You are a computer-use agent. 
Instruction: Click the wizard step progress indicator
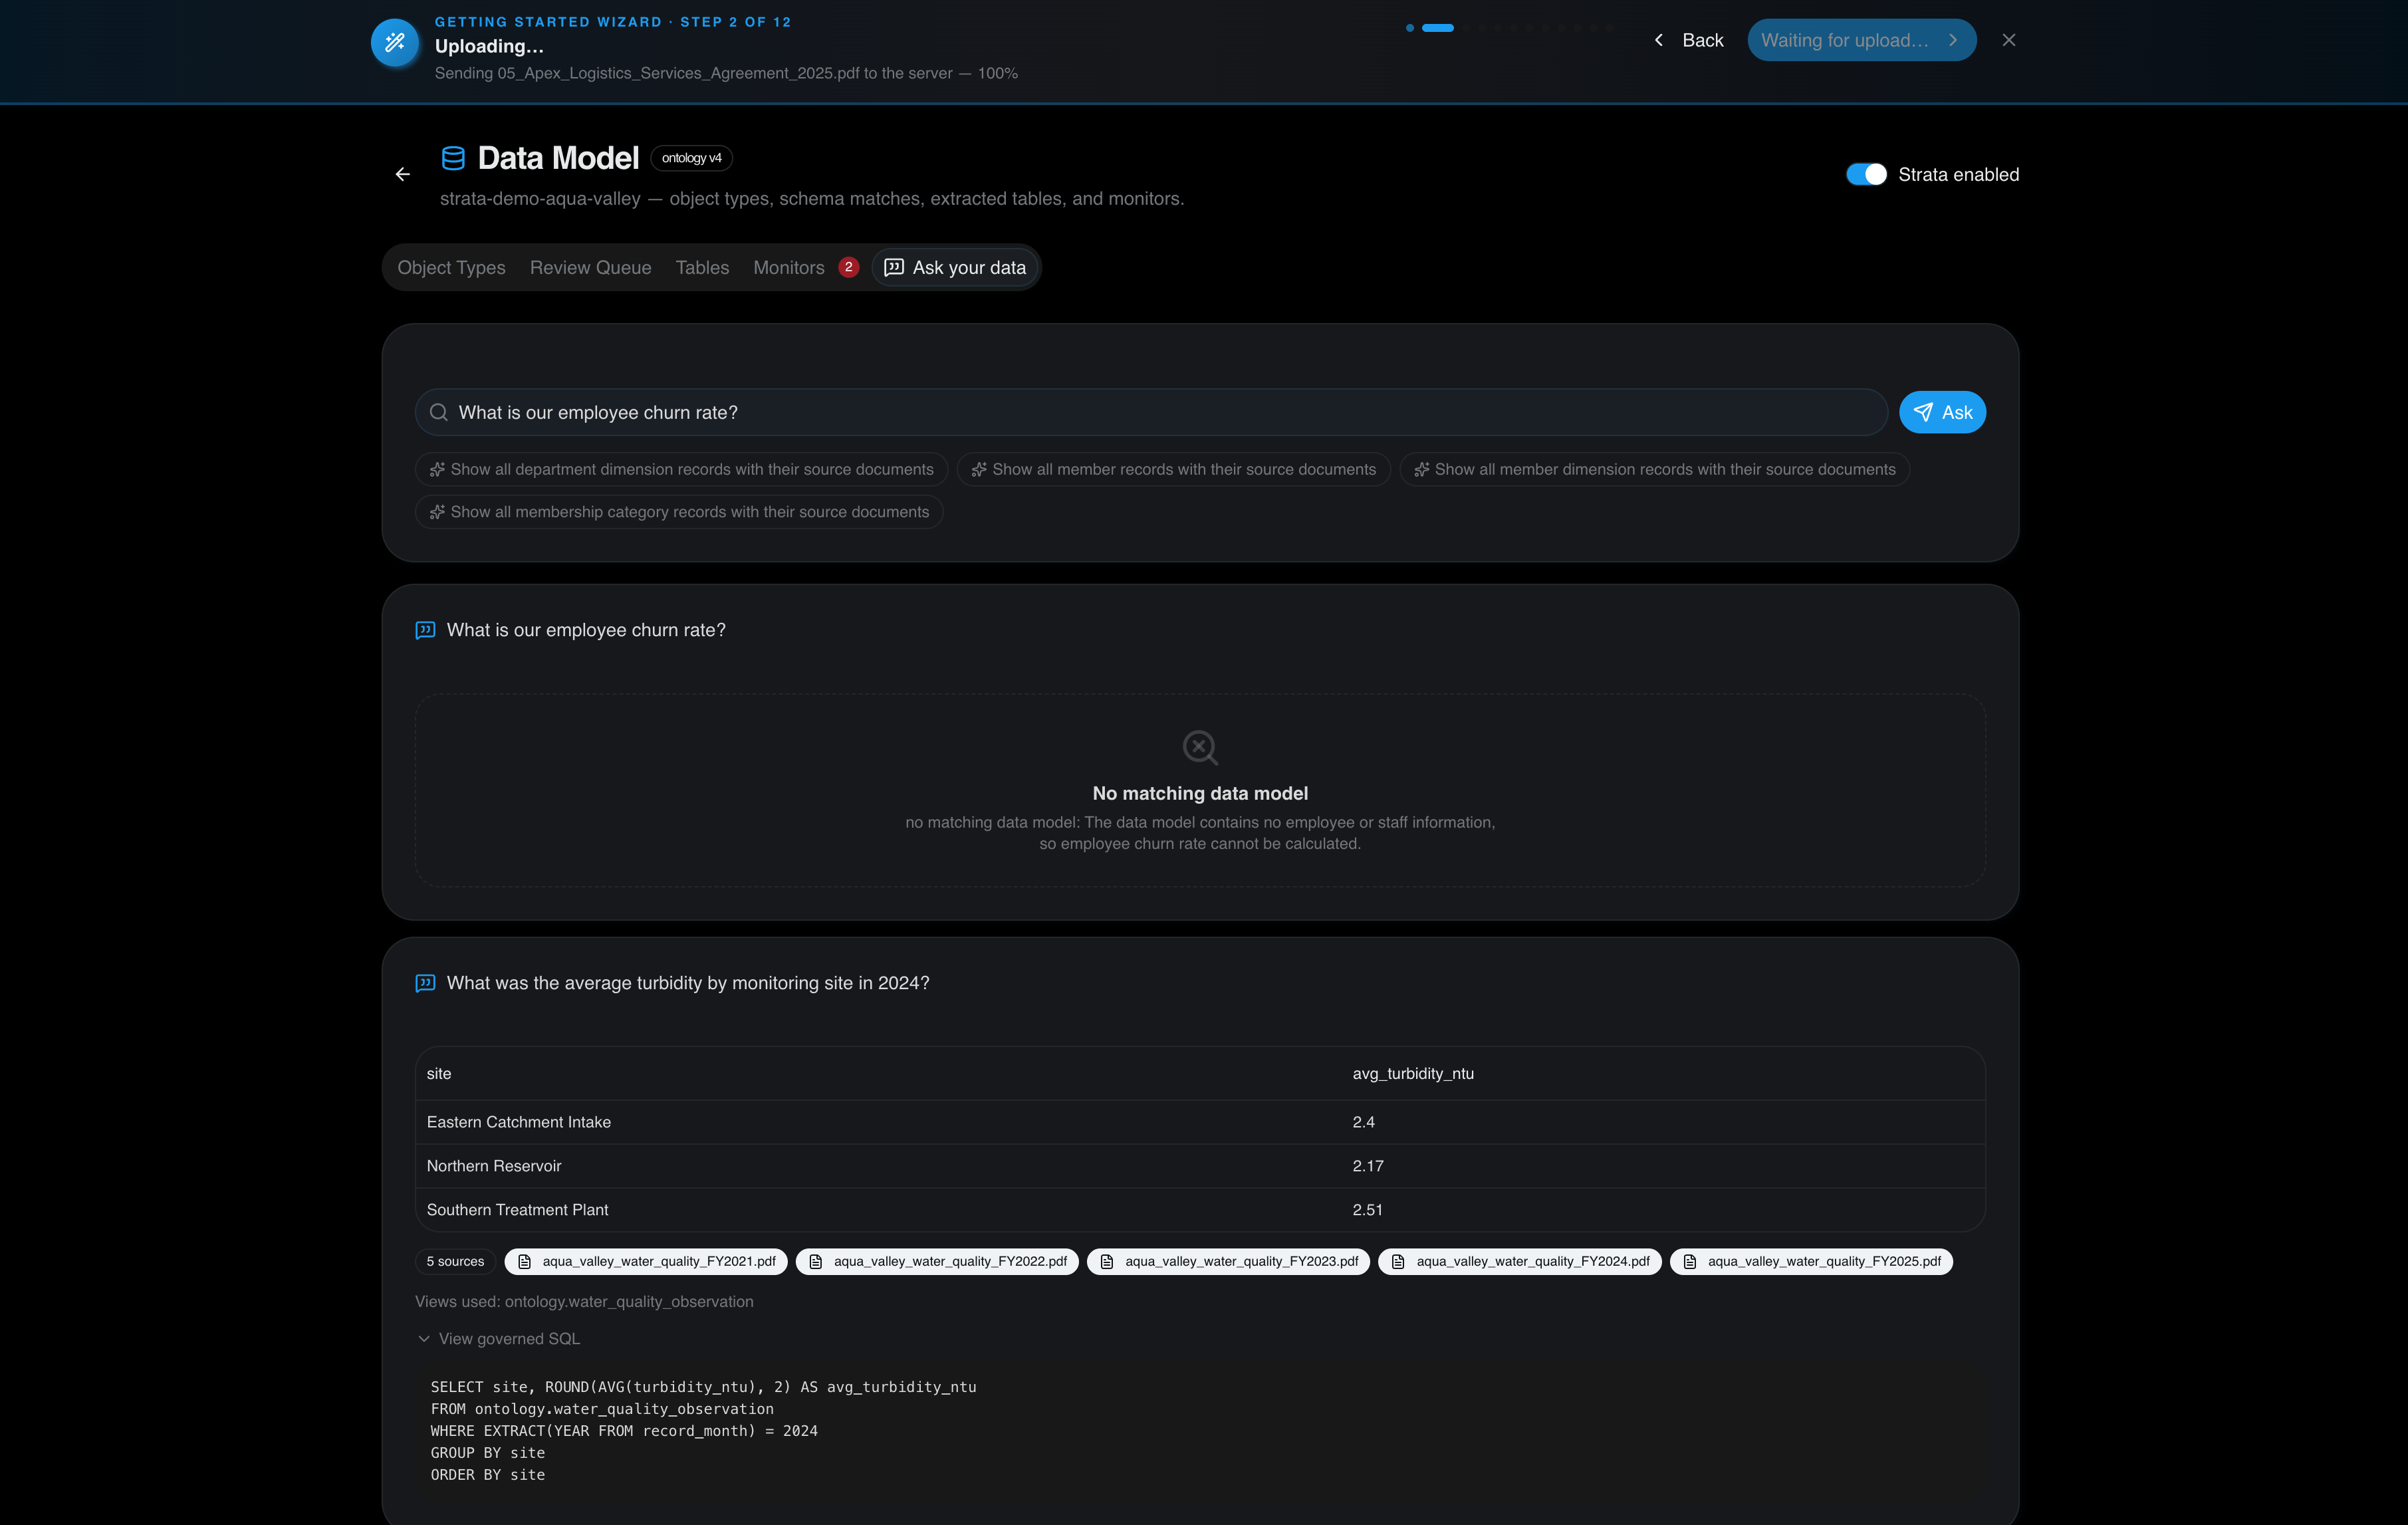pyautogui.click(x=1509, y=28)
